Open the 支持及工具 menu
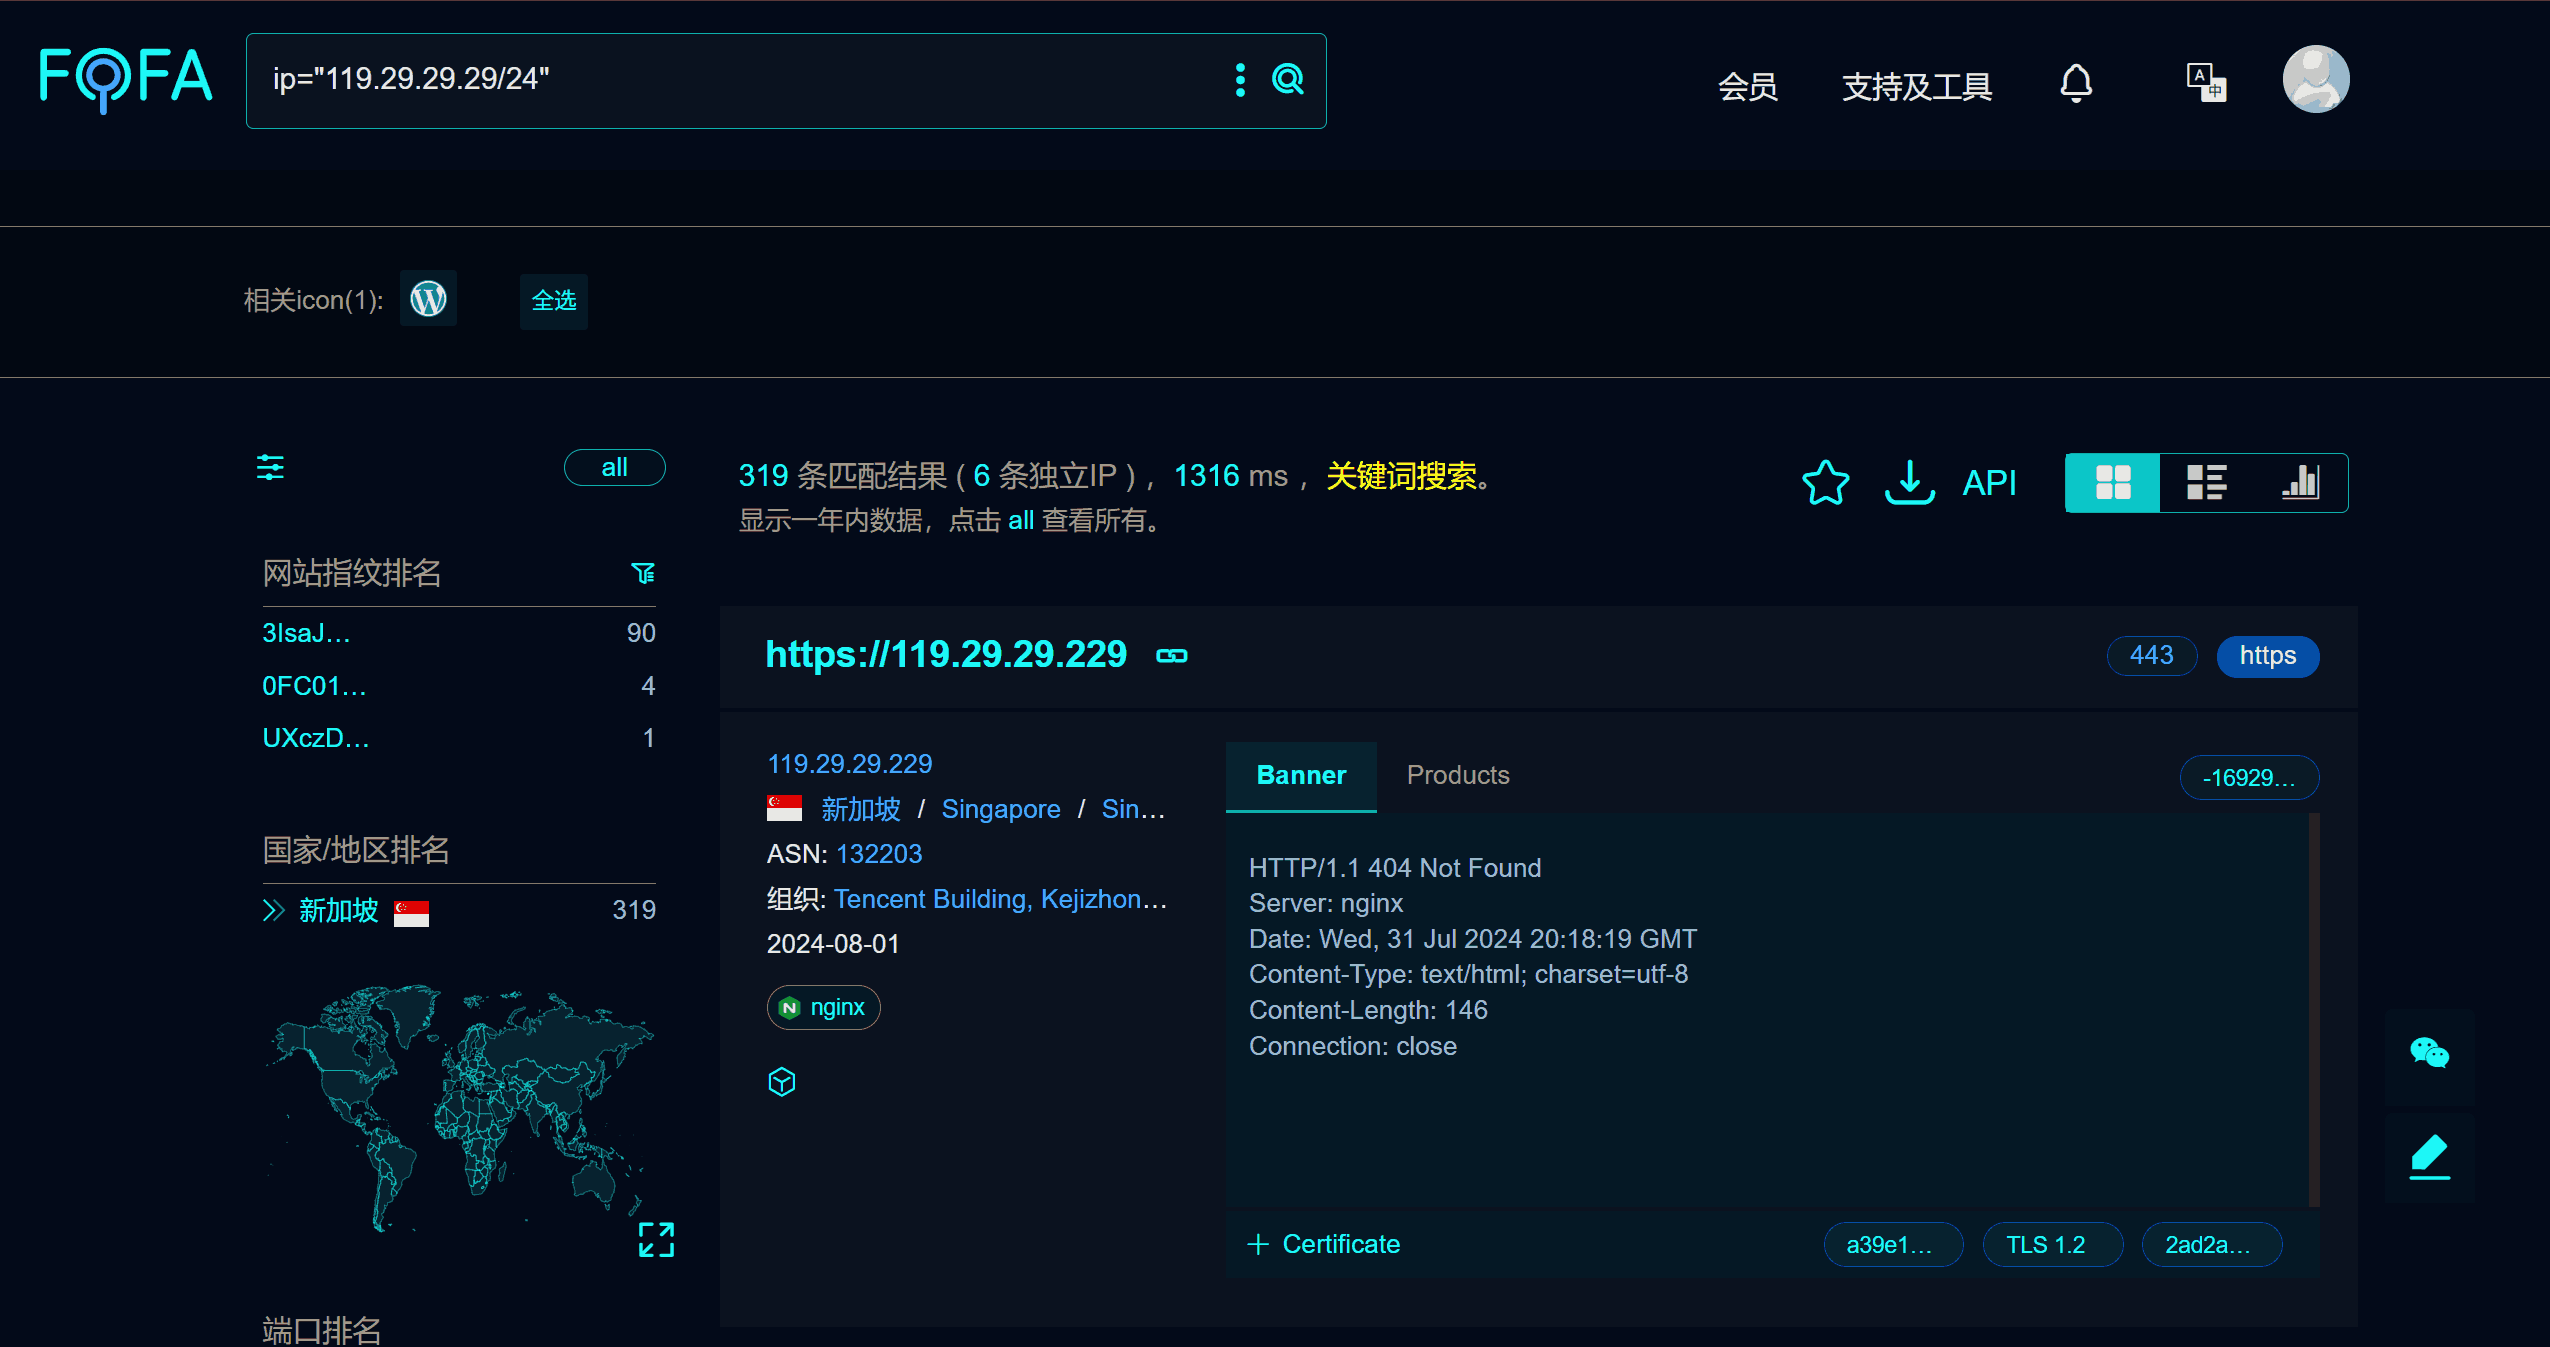The width and height of the screenshot is (2550, 1347). (x=1916, y=87)
